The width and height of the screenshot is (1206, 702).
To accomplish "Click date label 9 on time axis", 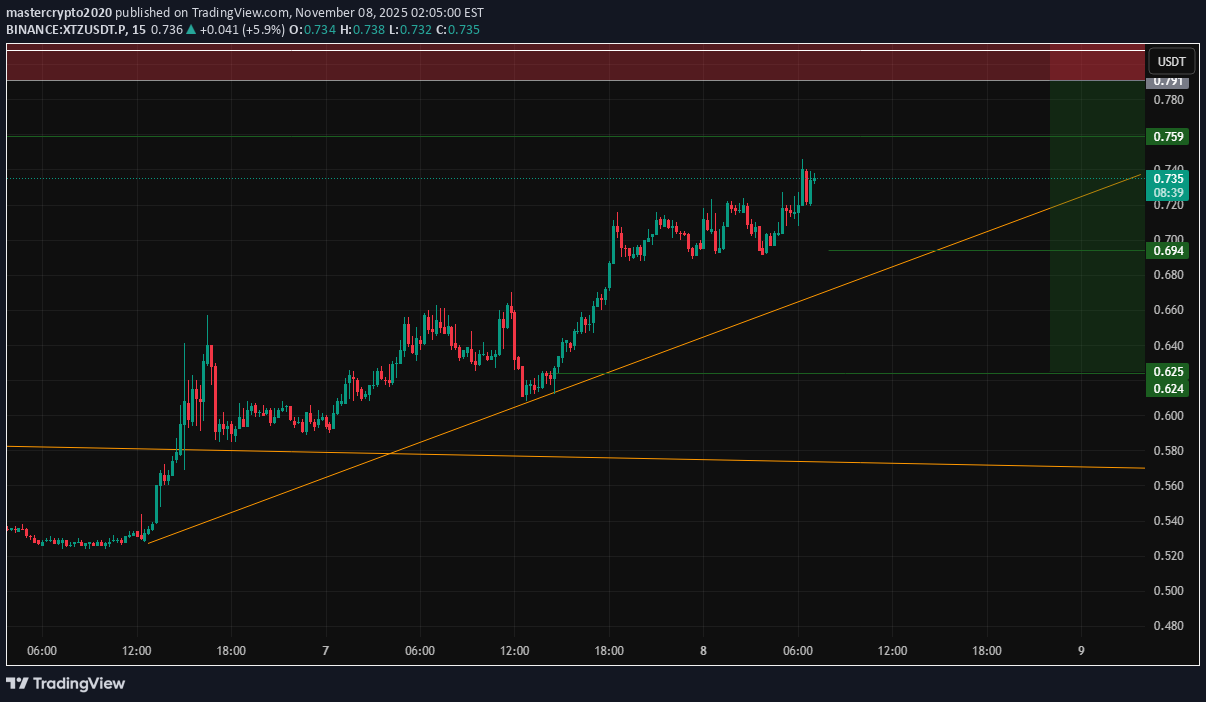I will click(x=1081, y=650).
